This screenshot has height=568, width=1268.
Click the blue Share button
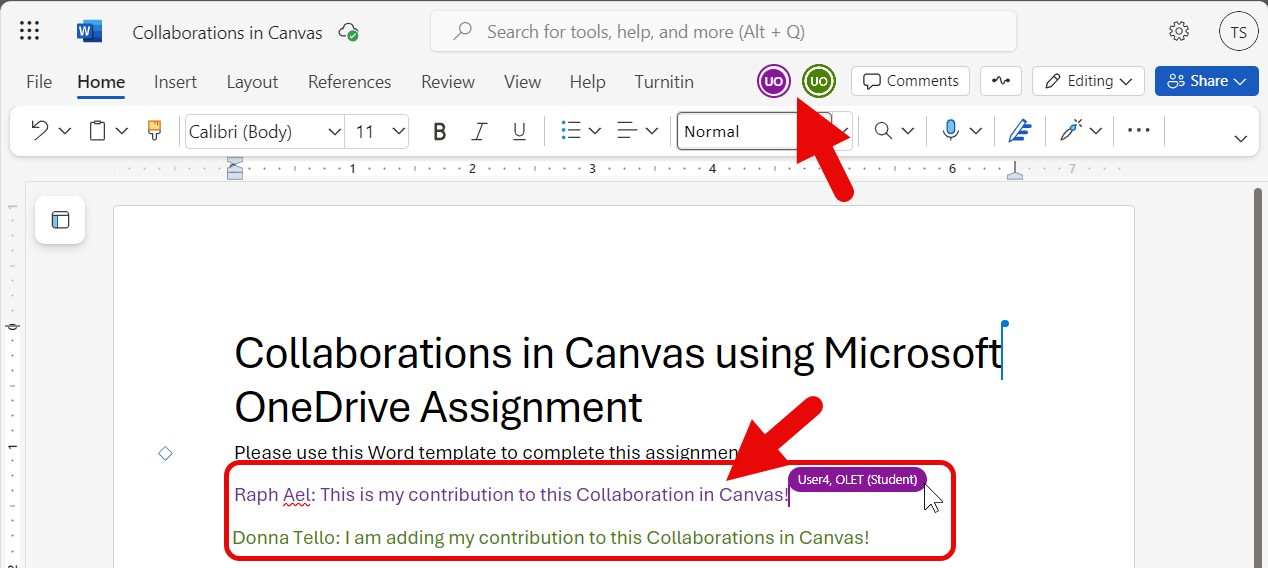click(1206, 81)
